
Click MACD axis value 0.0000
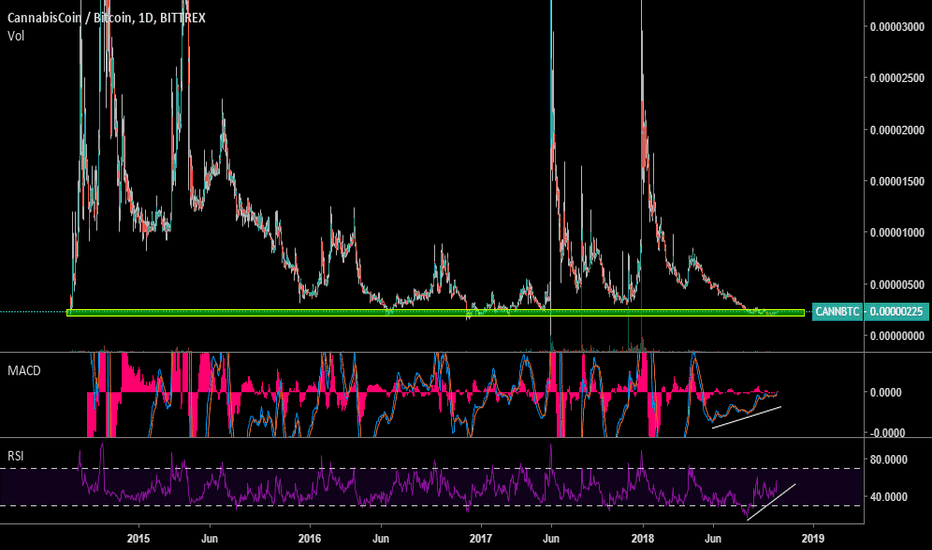click(886, 392)
